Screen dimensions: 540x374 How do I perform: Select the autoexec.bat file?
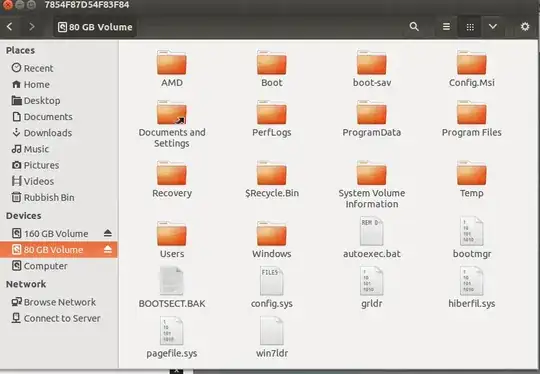[x=372, y=238]
